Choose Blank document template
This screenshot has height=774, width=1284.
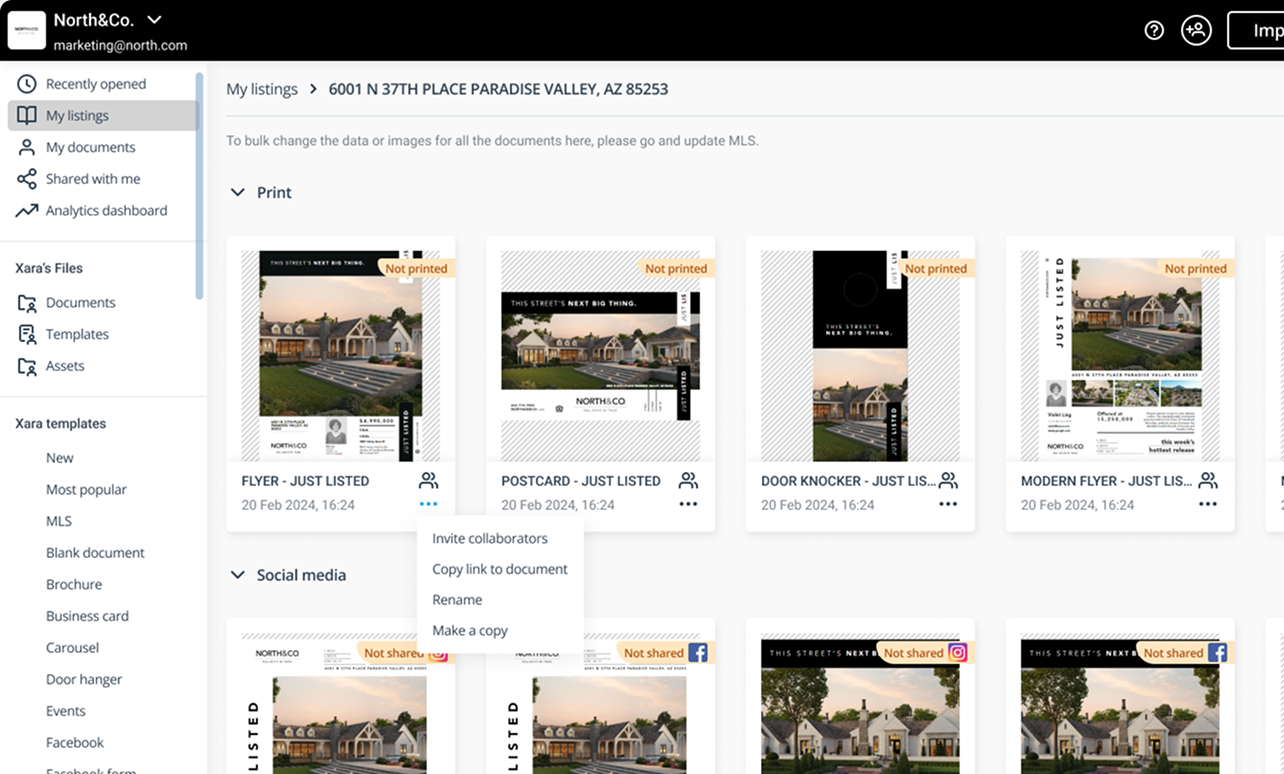coord(95,552)
